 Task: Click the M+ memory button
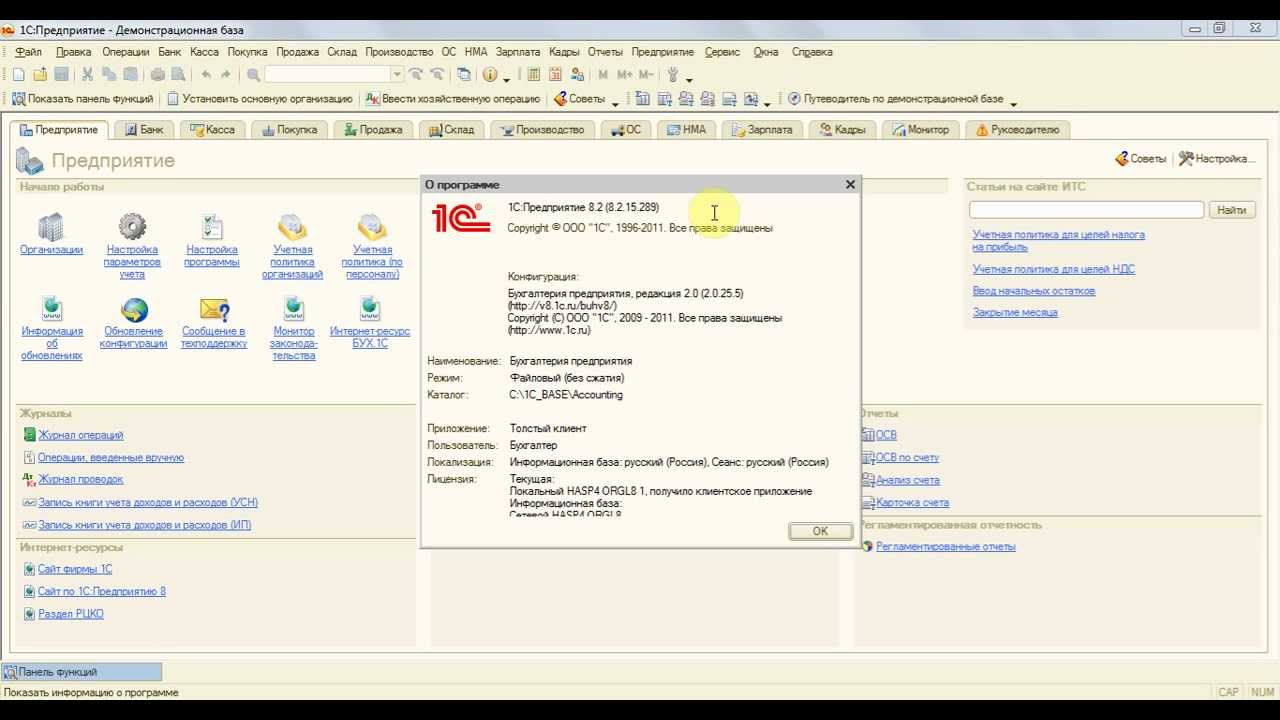point(625,75)
